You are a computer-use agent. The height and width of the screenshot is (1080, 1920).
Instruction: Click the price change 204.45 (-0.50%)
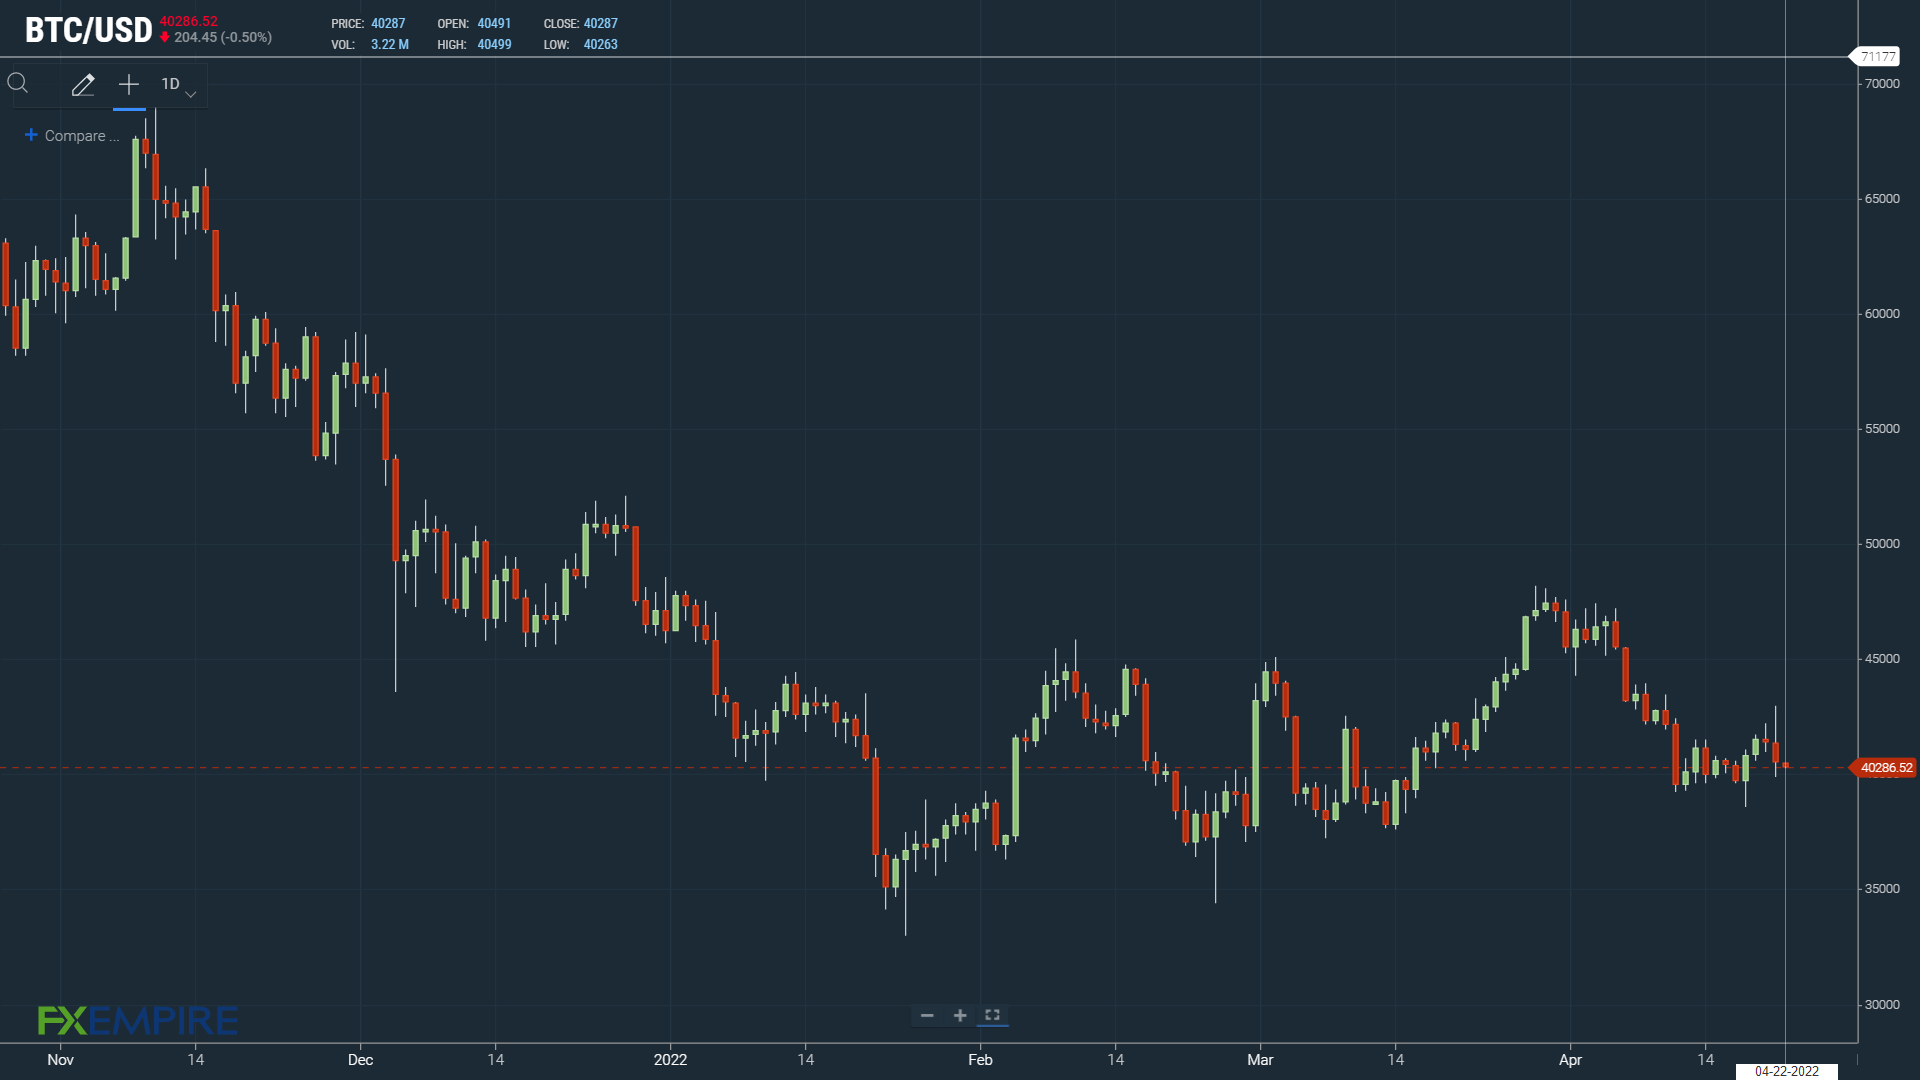pyautogui.click(x=223, y=37)
